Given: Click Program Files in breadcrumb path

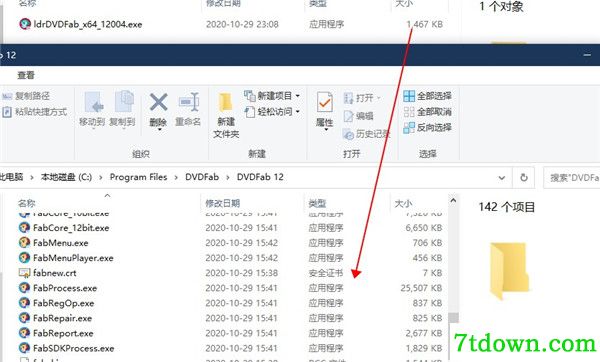Looking at the screenshot, I should tap(139, 177).
